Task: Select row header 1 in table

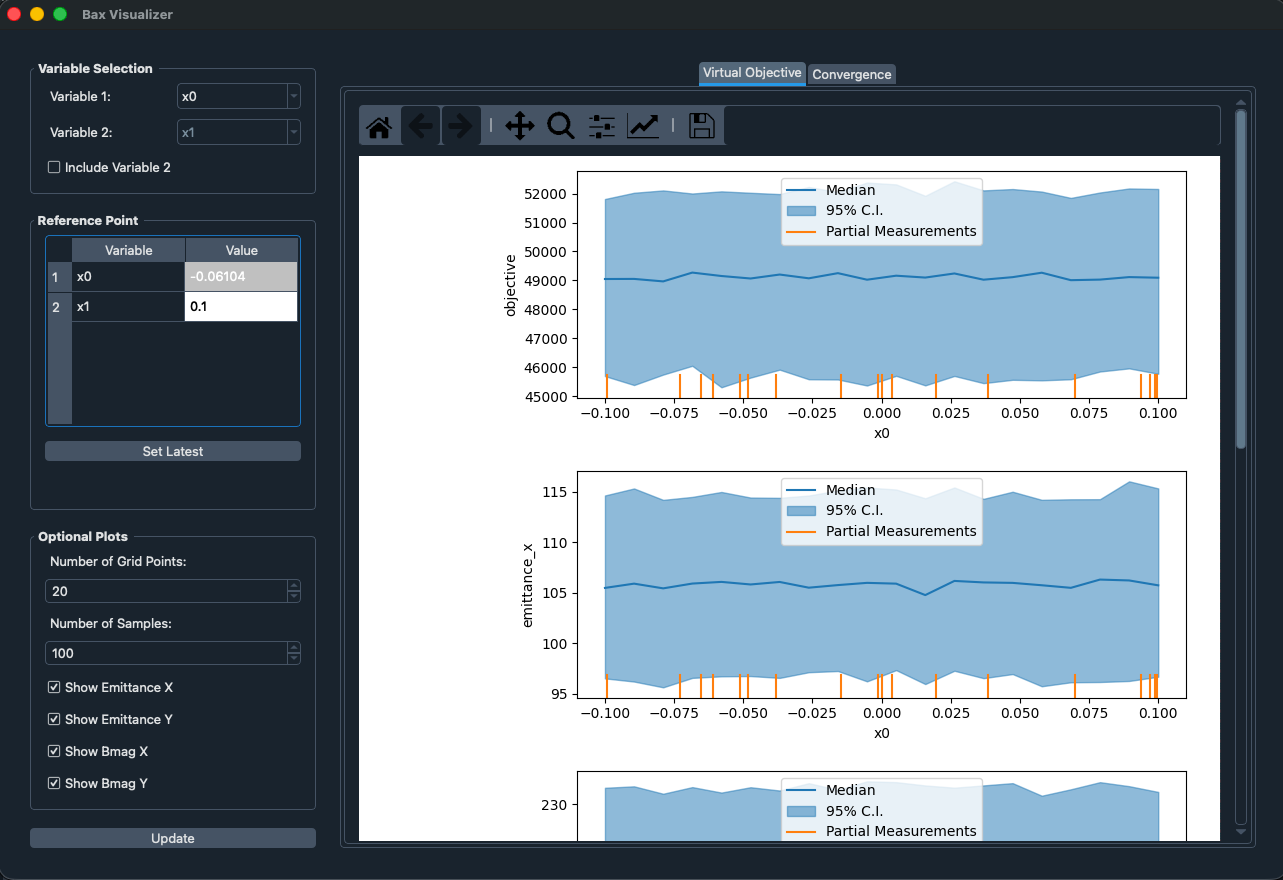Action: coord(59,277)
